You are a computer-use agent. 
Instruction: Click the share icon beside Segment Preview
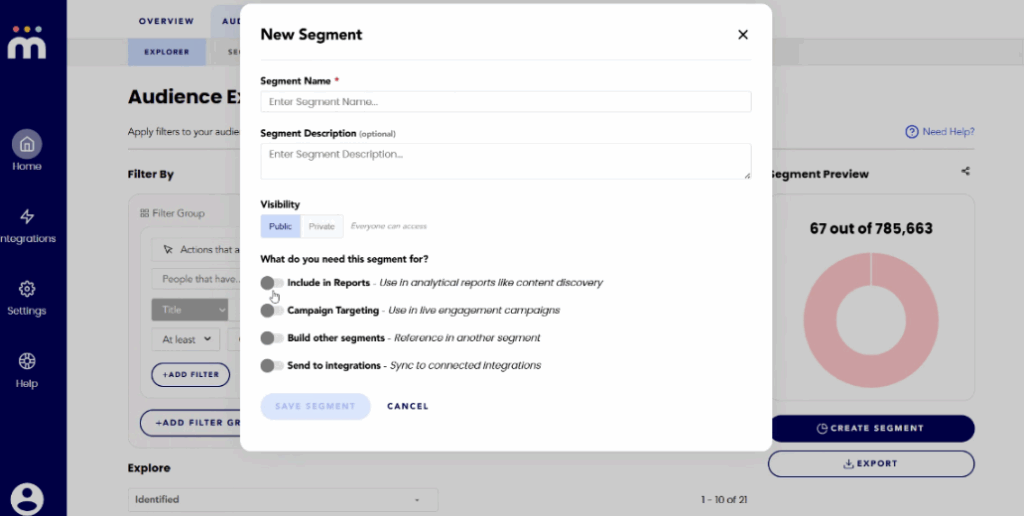[965, 172]
